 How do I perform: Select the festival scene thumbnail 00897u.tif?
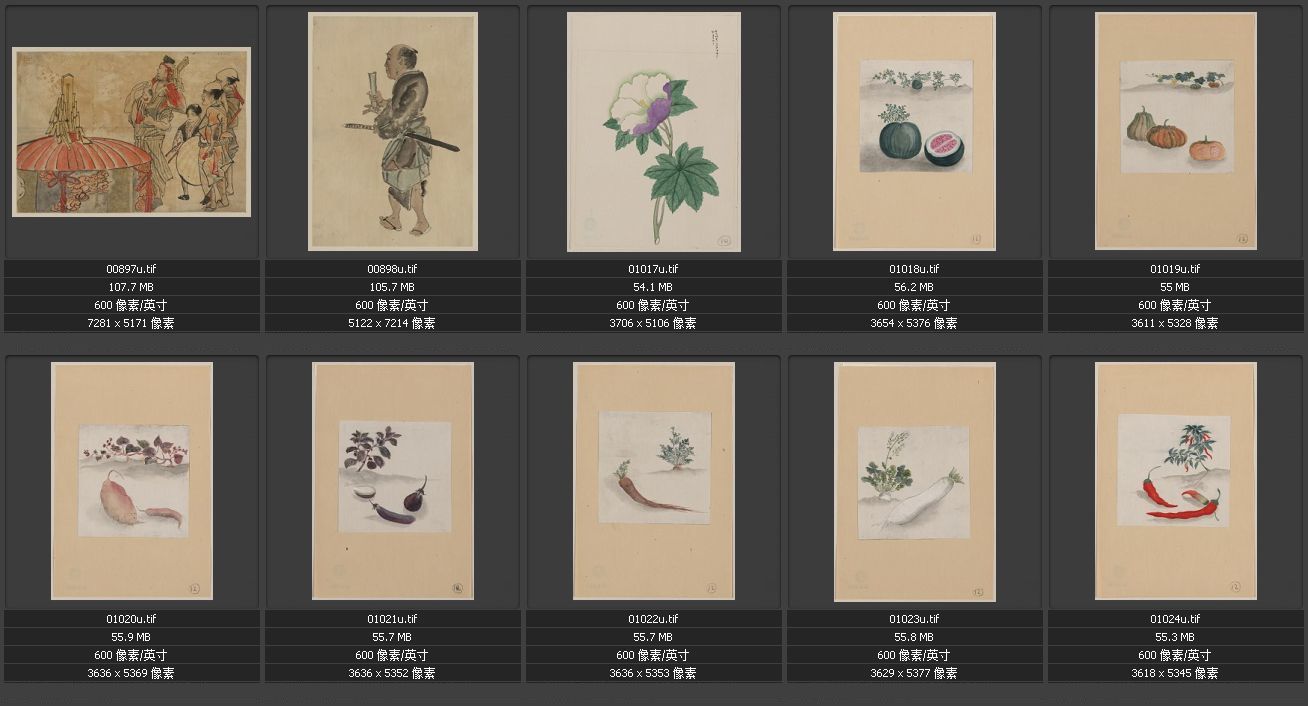131,132
